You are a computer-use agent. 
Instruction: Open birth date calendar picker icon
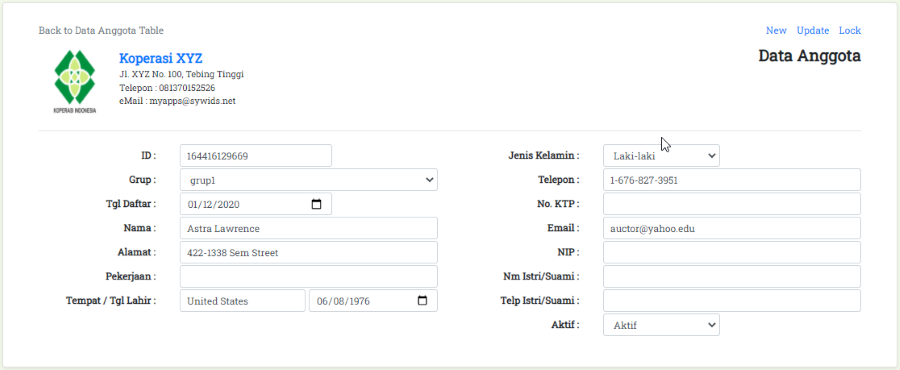coord(422,301)
